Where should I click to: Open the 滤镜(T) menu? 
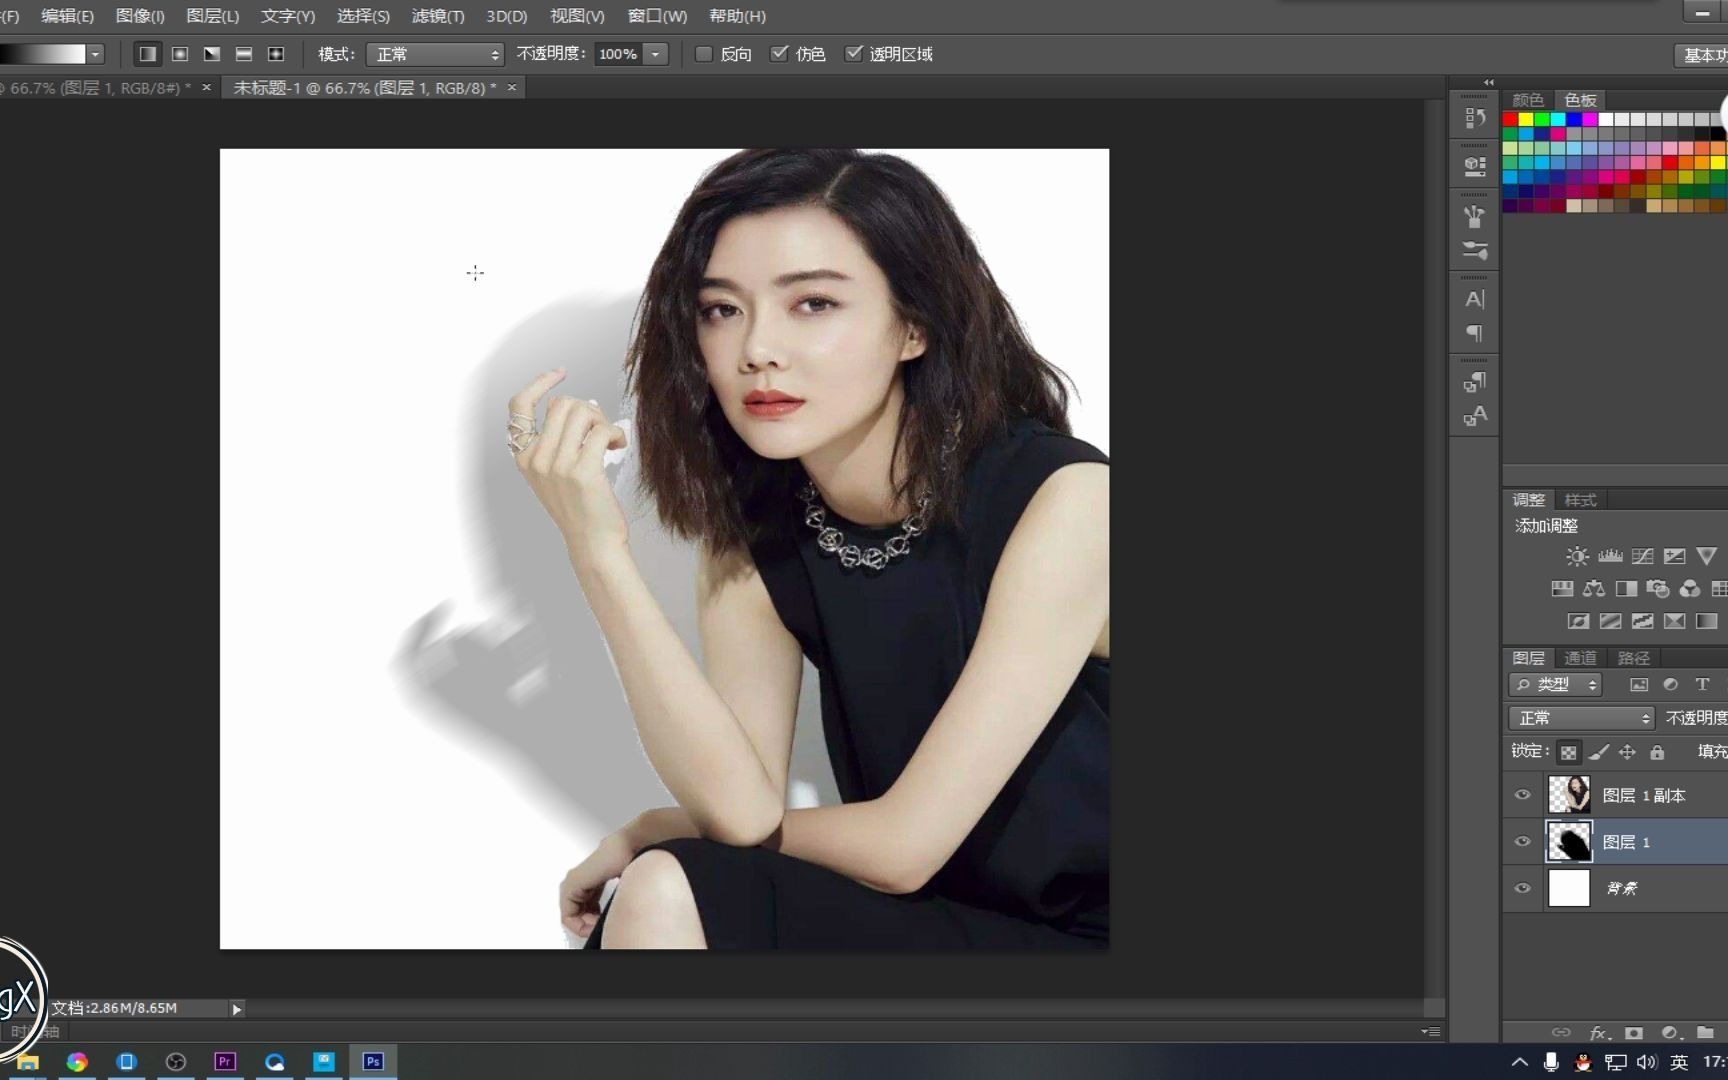438,16
